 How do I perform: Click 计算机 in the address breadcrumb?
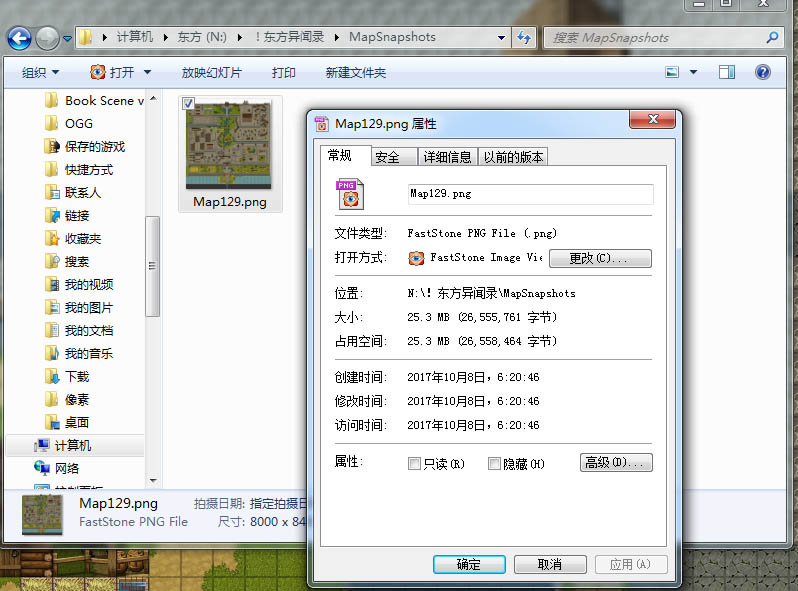[x=135, y=37]
